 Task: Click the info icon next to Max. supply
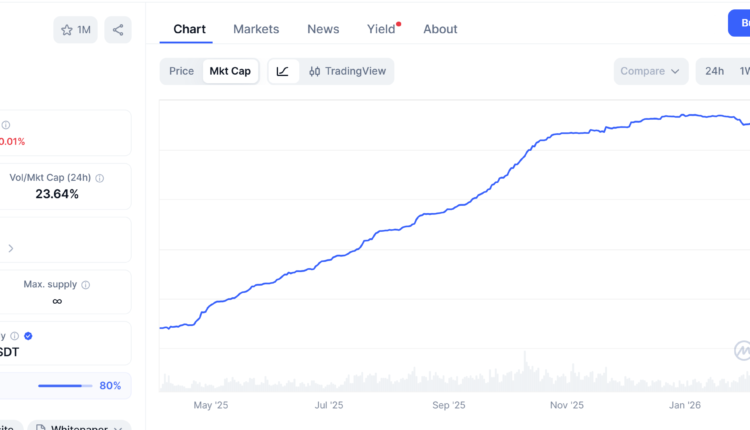[85, 285]
